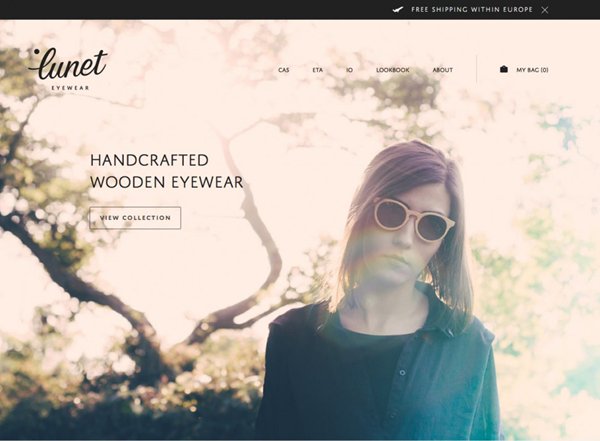Click the lunet script logo

pos(68,64)
